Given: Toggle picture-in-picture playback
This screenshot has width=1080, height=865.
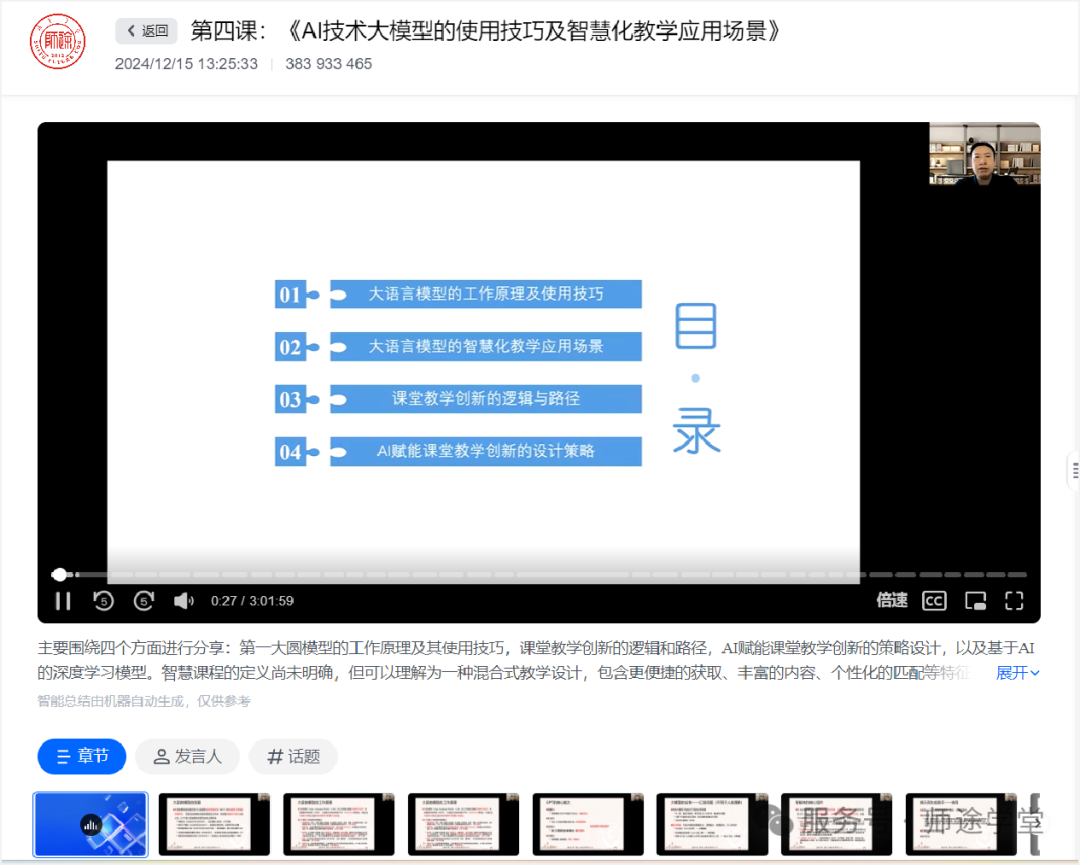Looking at the screenshot, I should click(974, 600).
